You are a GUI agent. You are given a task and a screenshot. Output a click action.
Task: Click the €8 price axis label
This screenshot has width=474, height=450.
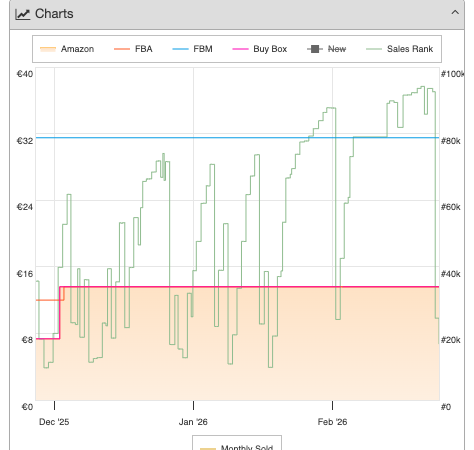click(x=27, y=340)
